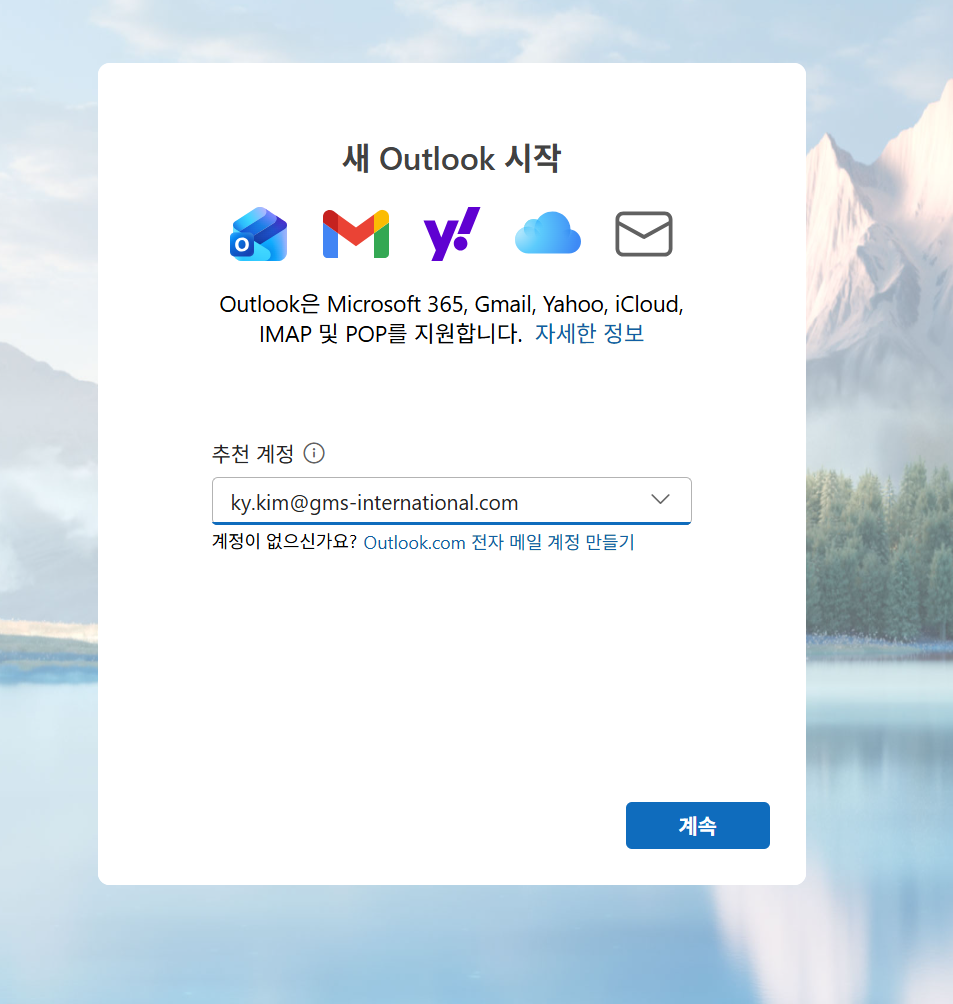This screenshot has width=953, height=1004.
Task: Click the 추천 계정 label
Action: pyautogui.click(x=253, y=454)
